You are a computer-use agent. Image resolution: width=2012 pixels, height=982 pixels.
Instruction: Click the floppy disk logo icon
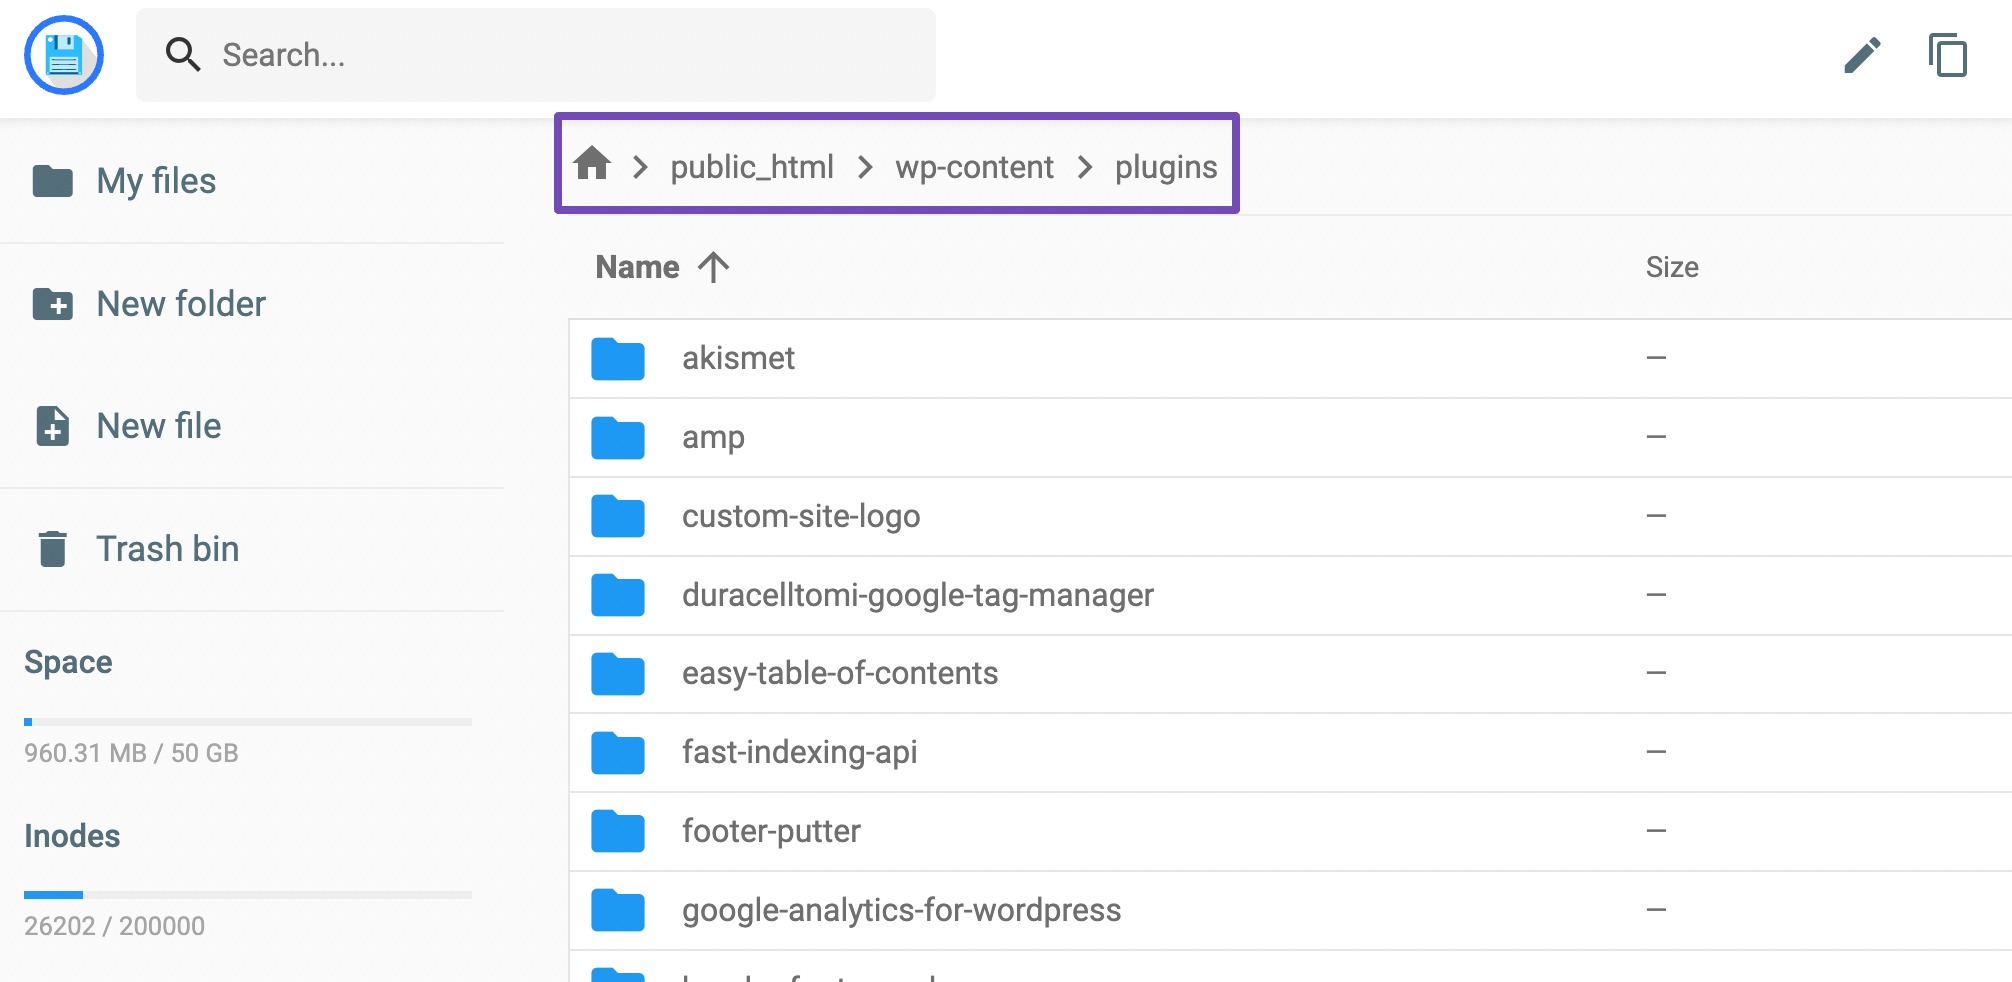click(63, 55)
